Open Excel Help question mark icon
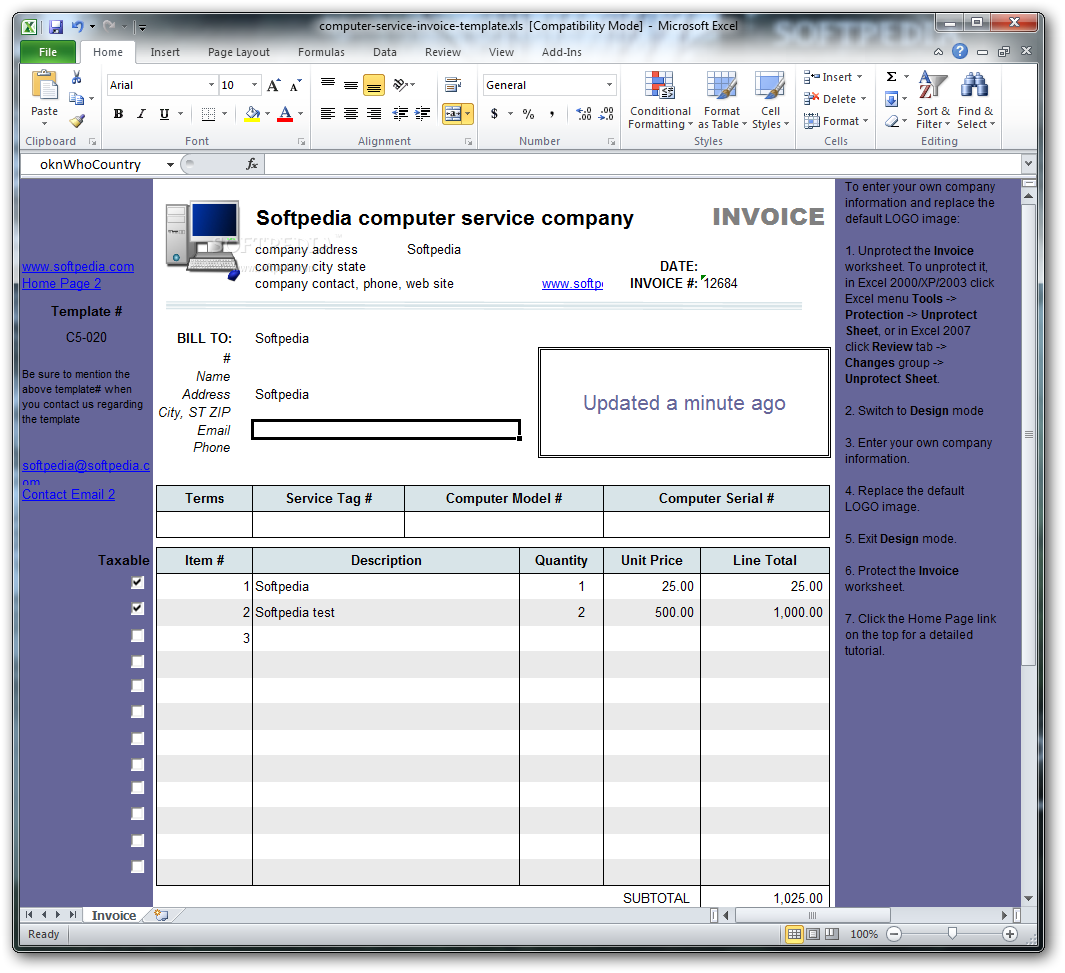1065x973 pixels. [960, 51]
